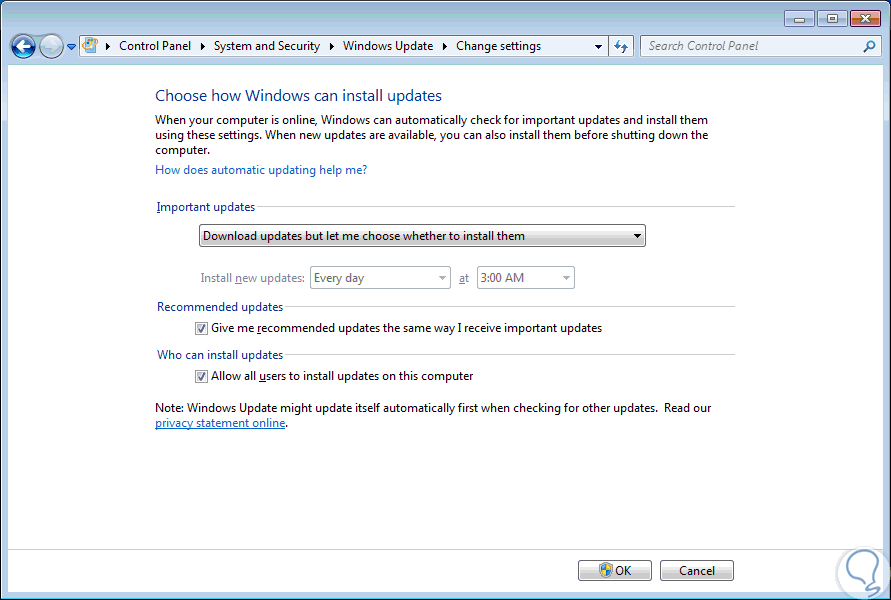The image size is (891, 600).
Task: Close the Change settings window
Action: (865, 19)
